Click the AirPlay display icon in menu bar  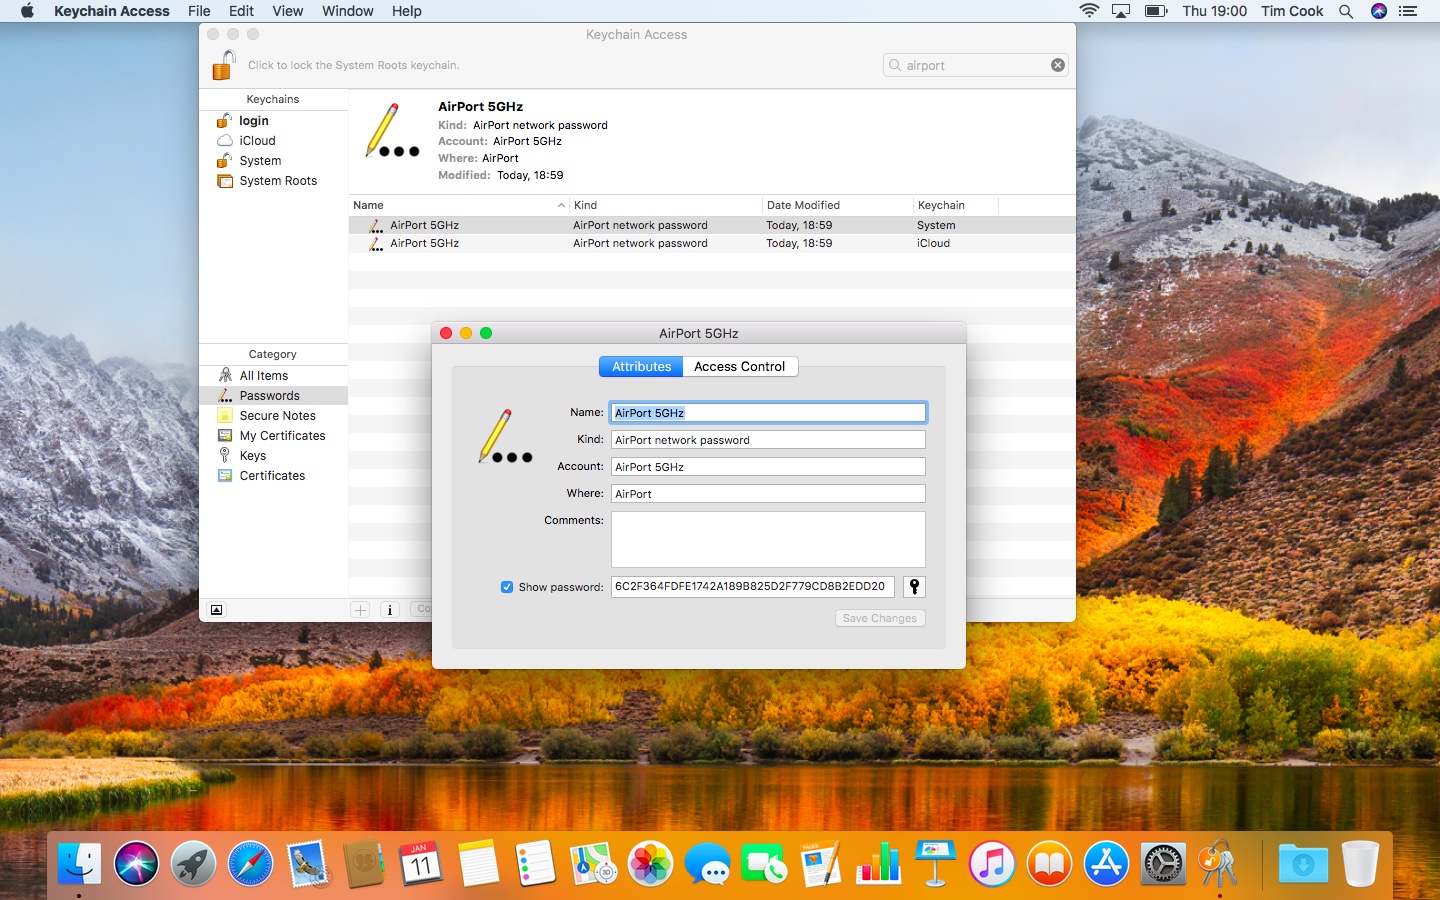tap(1121, 11)
